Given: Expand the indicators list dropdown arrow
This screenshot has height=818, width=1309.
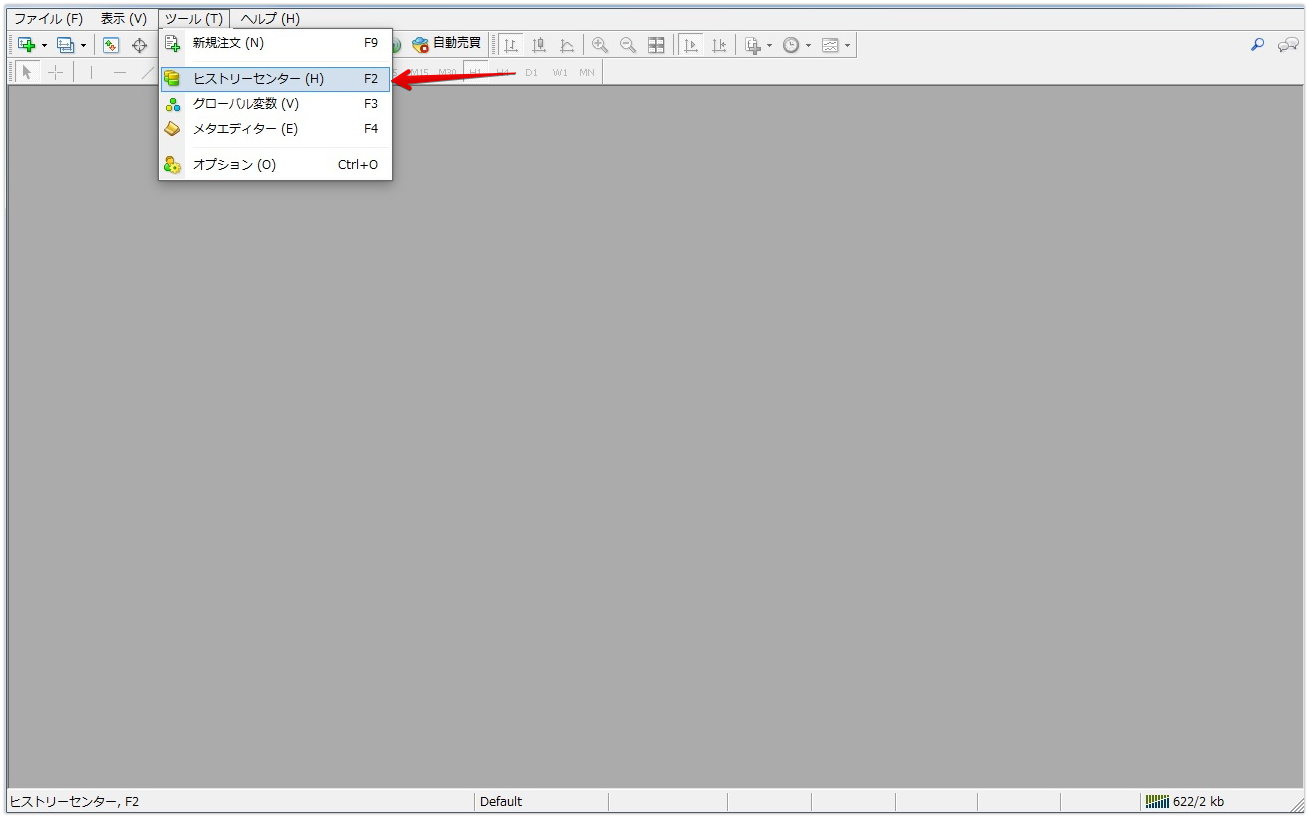Looking at the screenshot, I should coord(769,46).
